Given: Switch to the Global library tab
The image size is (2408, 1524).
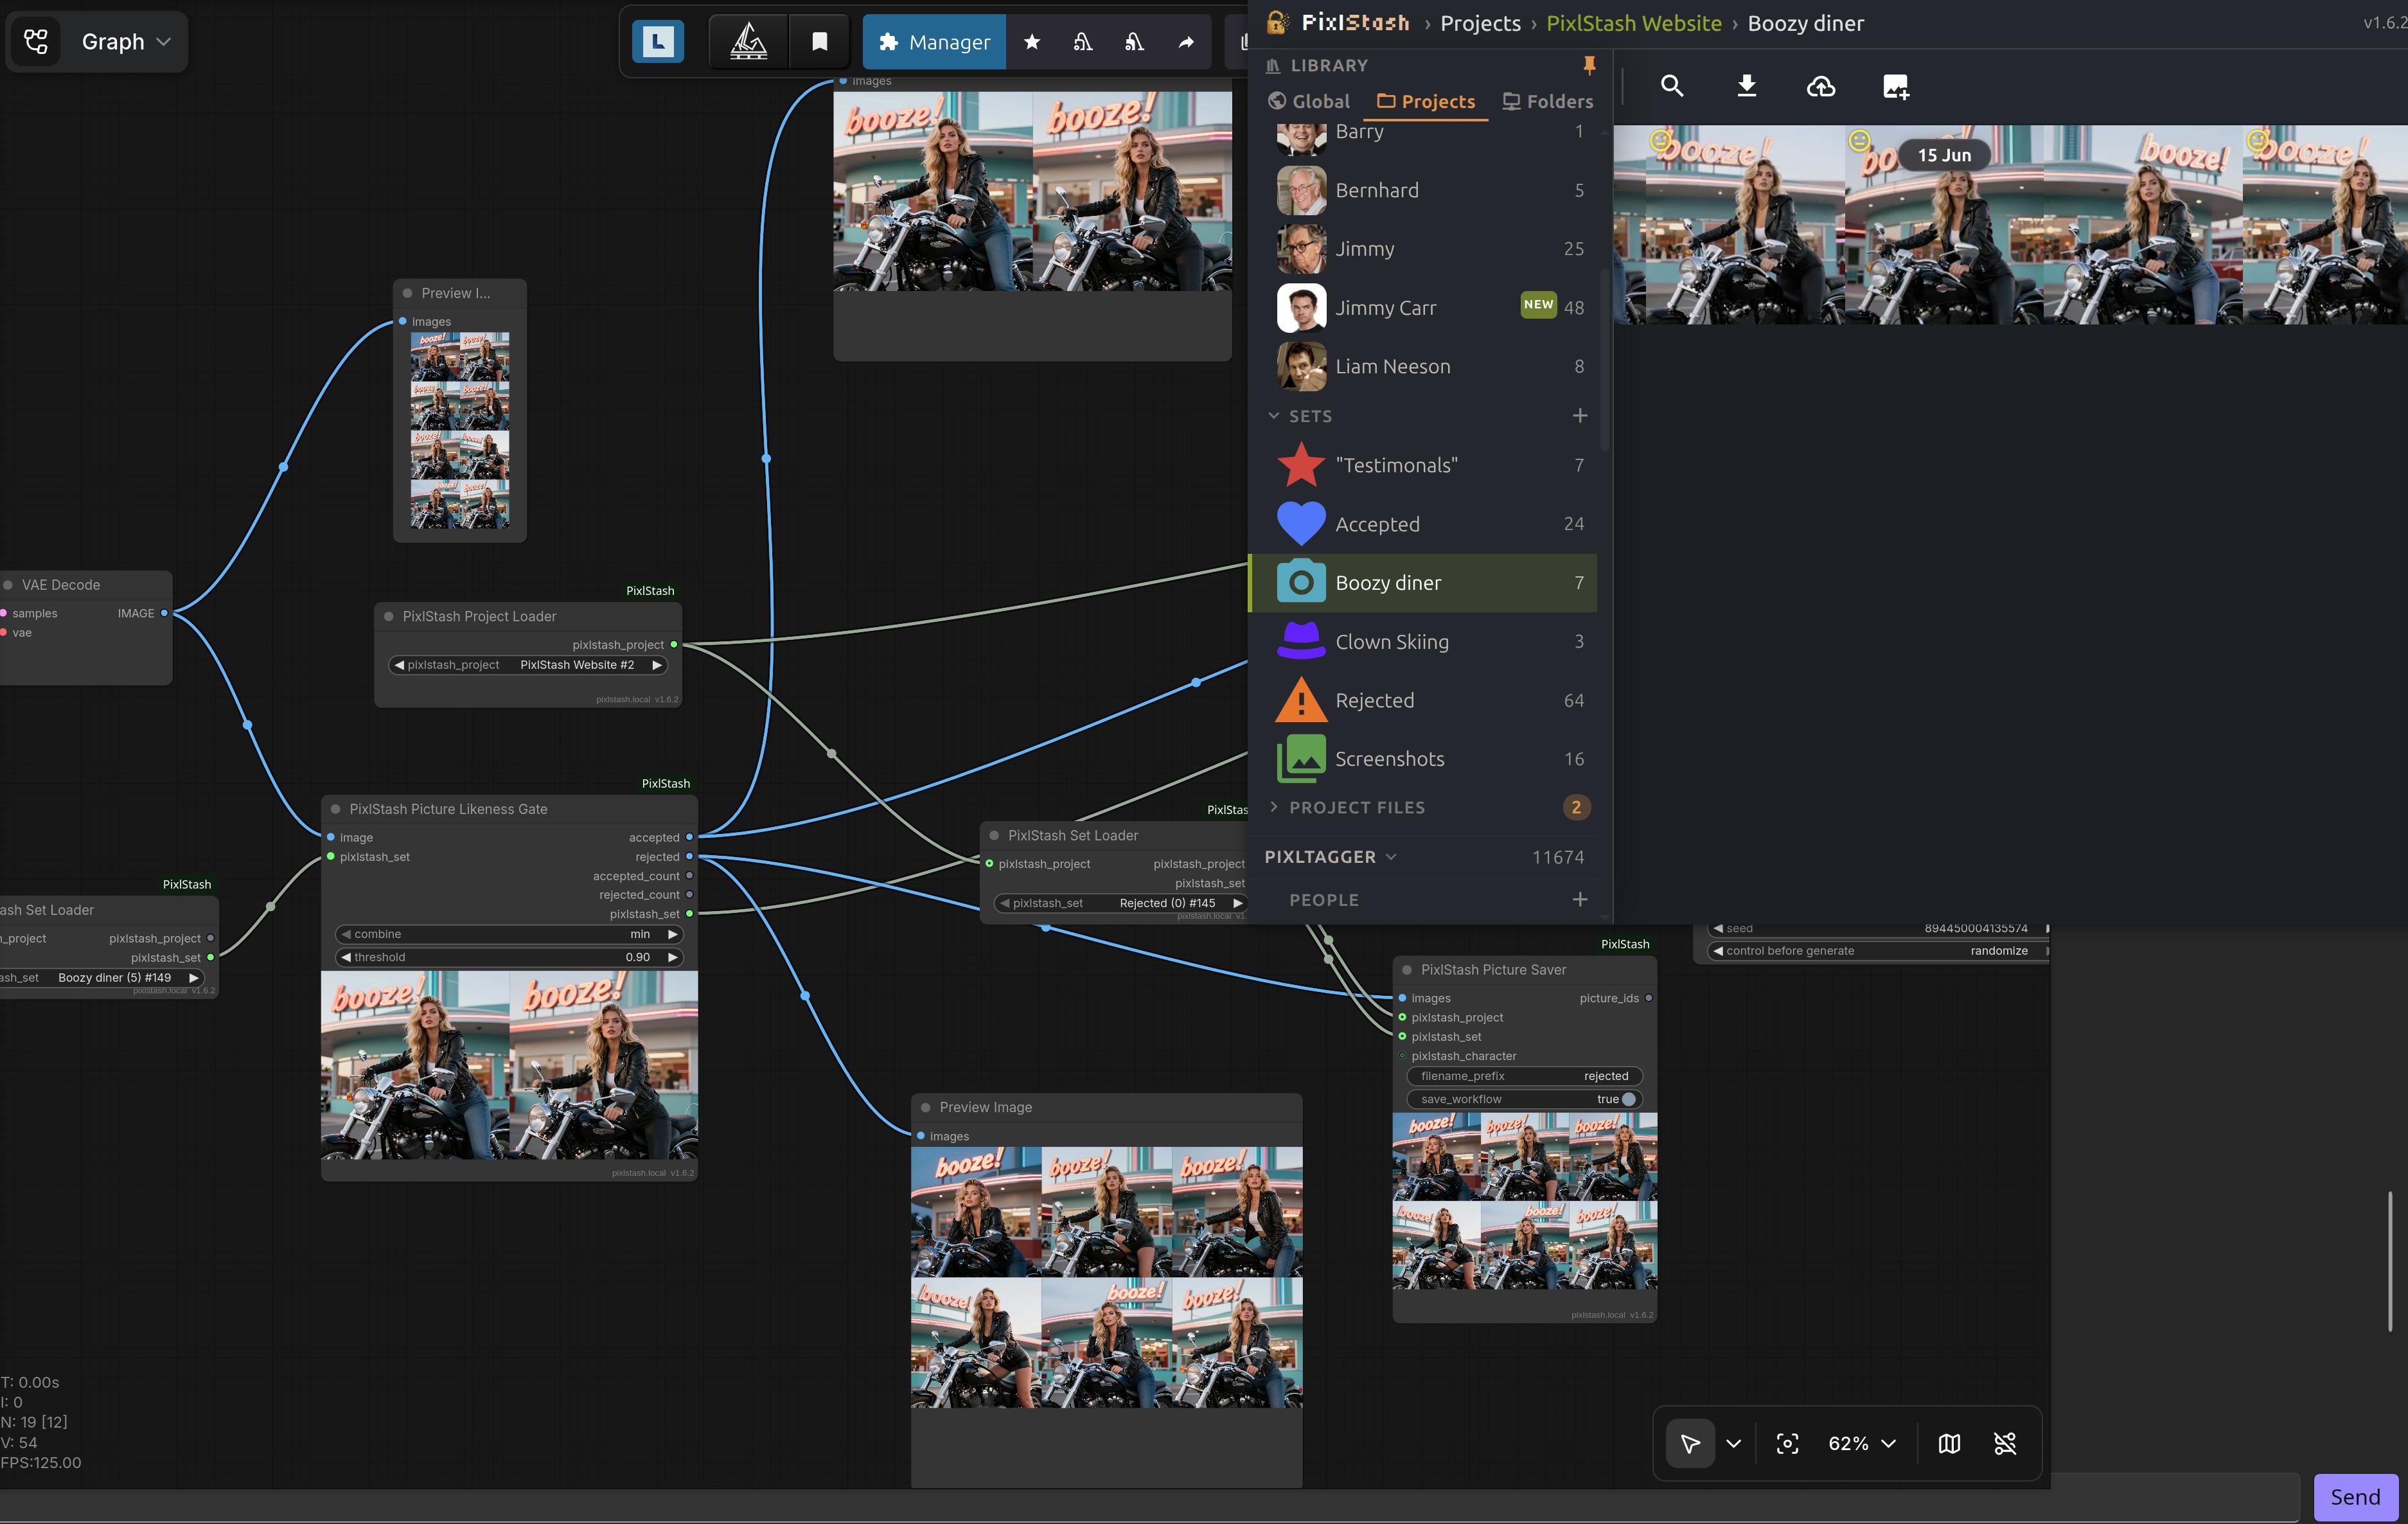Looking at the screenshot, I should click(x=1309, y=101).
